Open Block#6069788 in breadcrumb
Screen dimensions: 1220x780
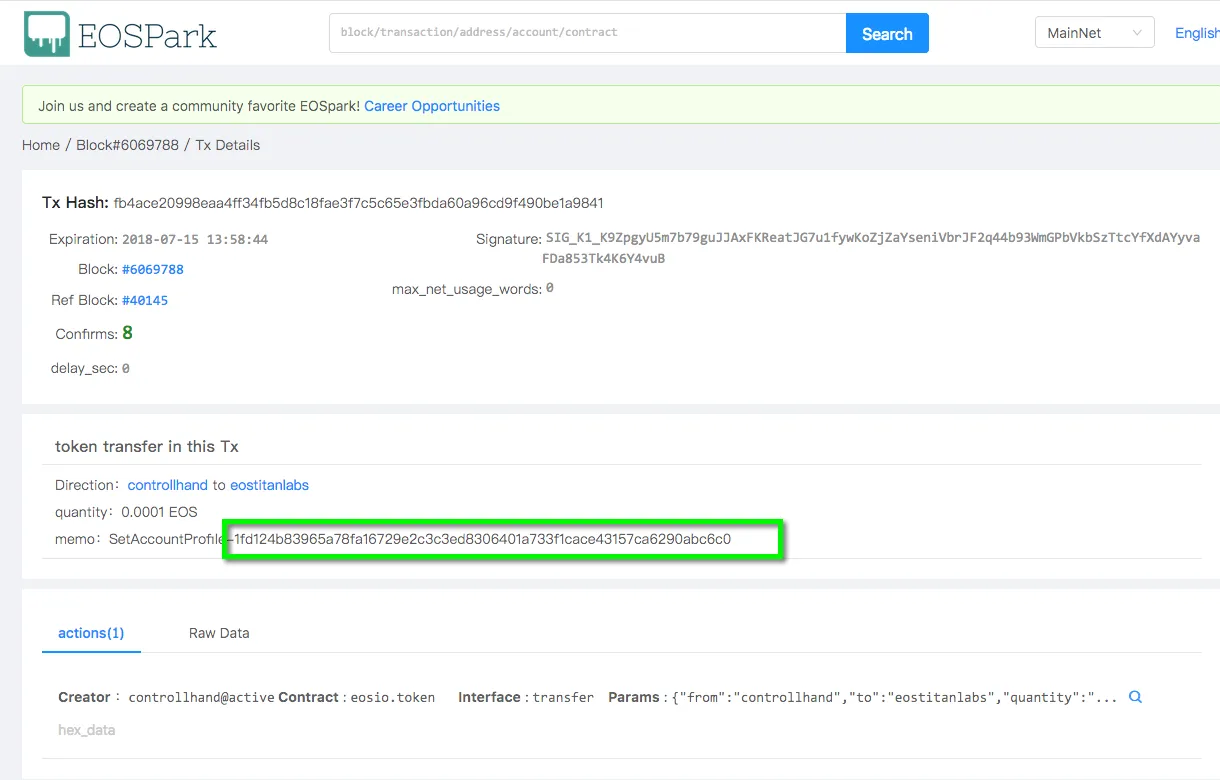coord(128,145)
